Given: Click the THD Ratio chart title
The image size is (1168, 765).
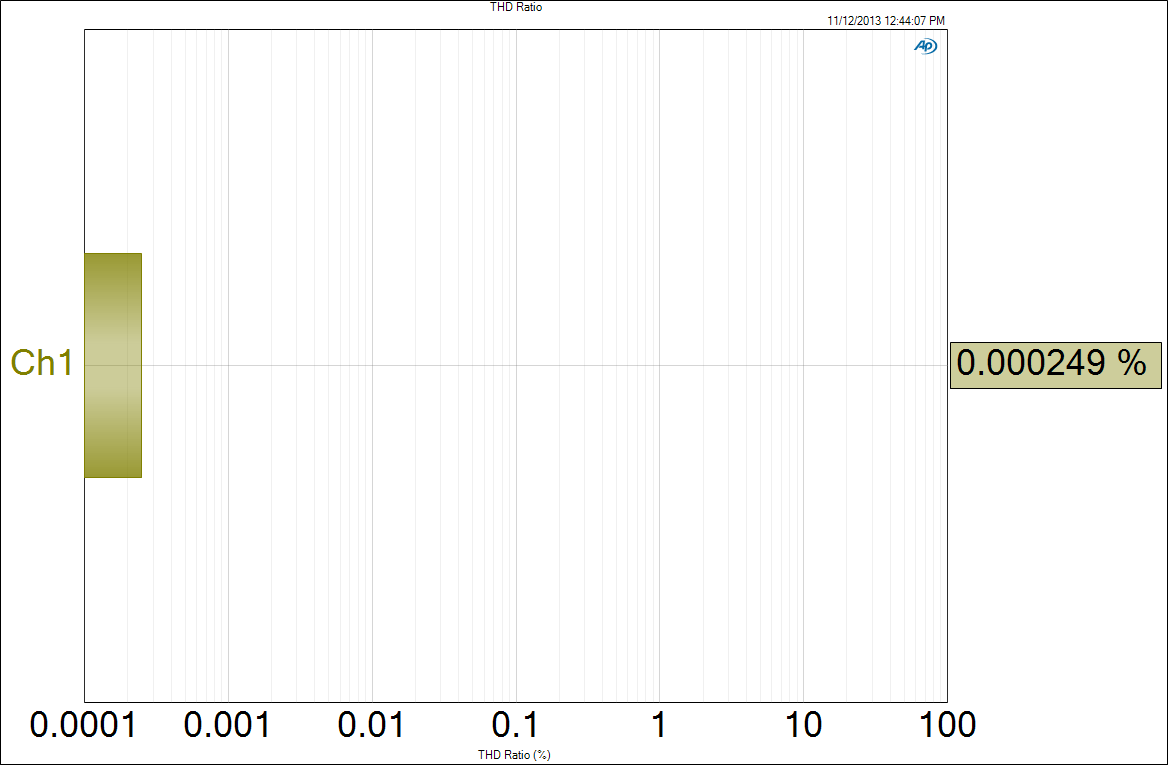Looking at the screenshot, I should [516, 7].
